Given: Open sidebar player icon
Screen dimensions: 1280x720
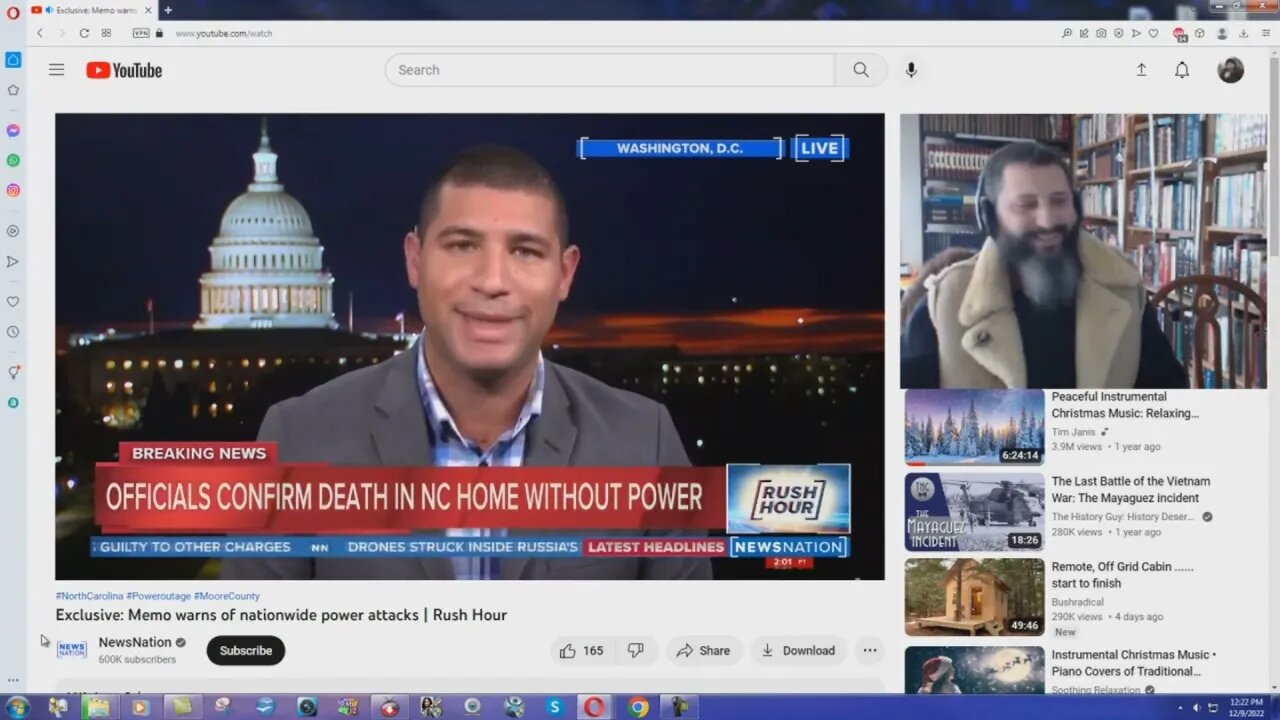Looking at the screenshot, I should (x=13, y=231).
